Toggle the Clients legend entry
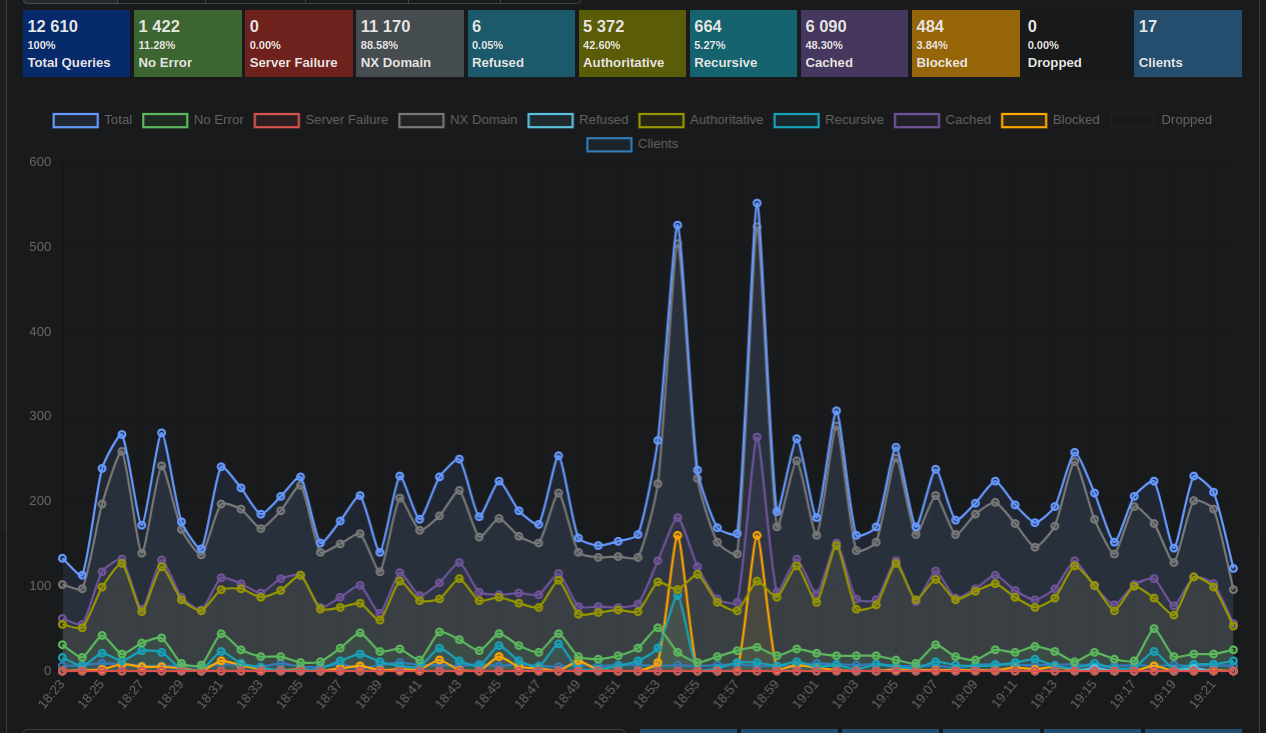Viewport: 1266px width, 733px height. pyautogui.click(x=632, y=144)
